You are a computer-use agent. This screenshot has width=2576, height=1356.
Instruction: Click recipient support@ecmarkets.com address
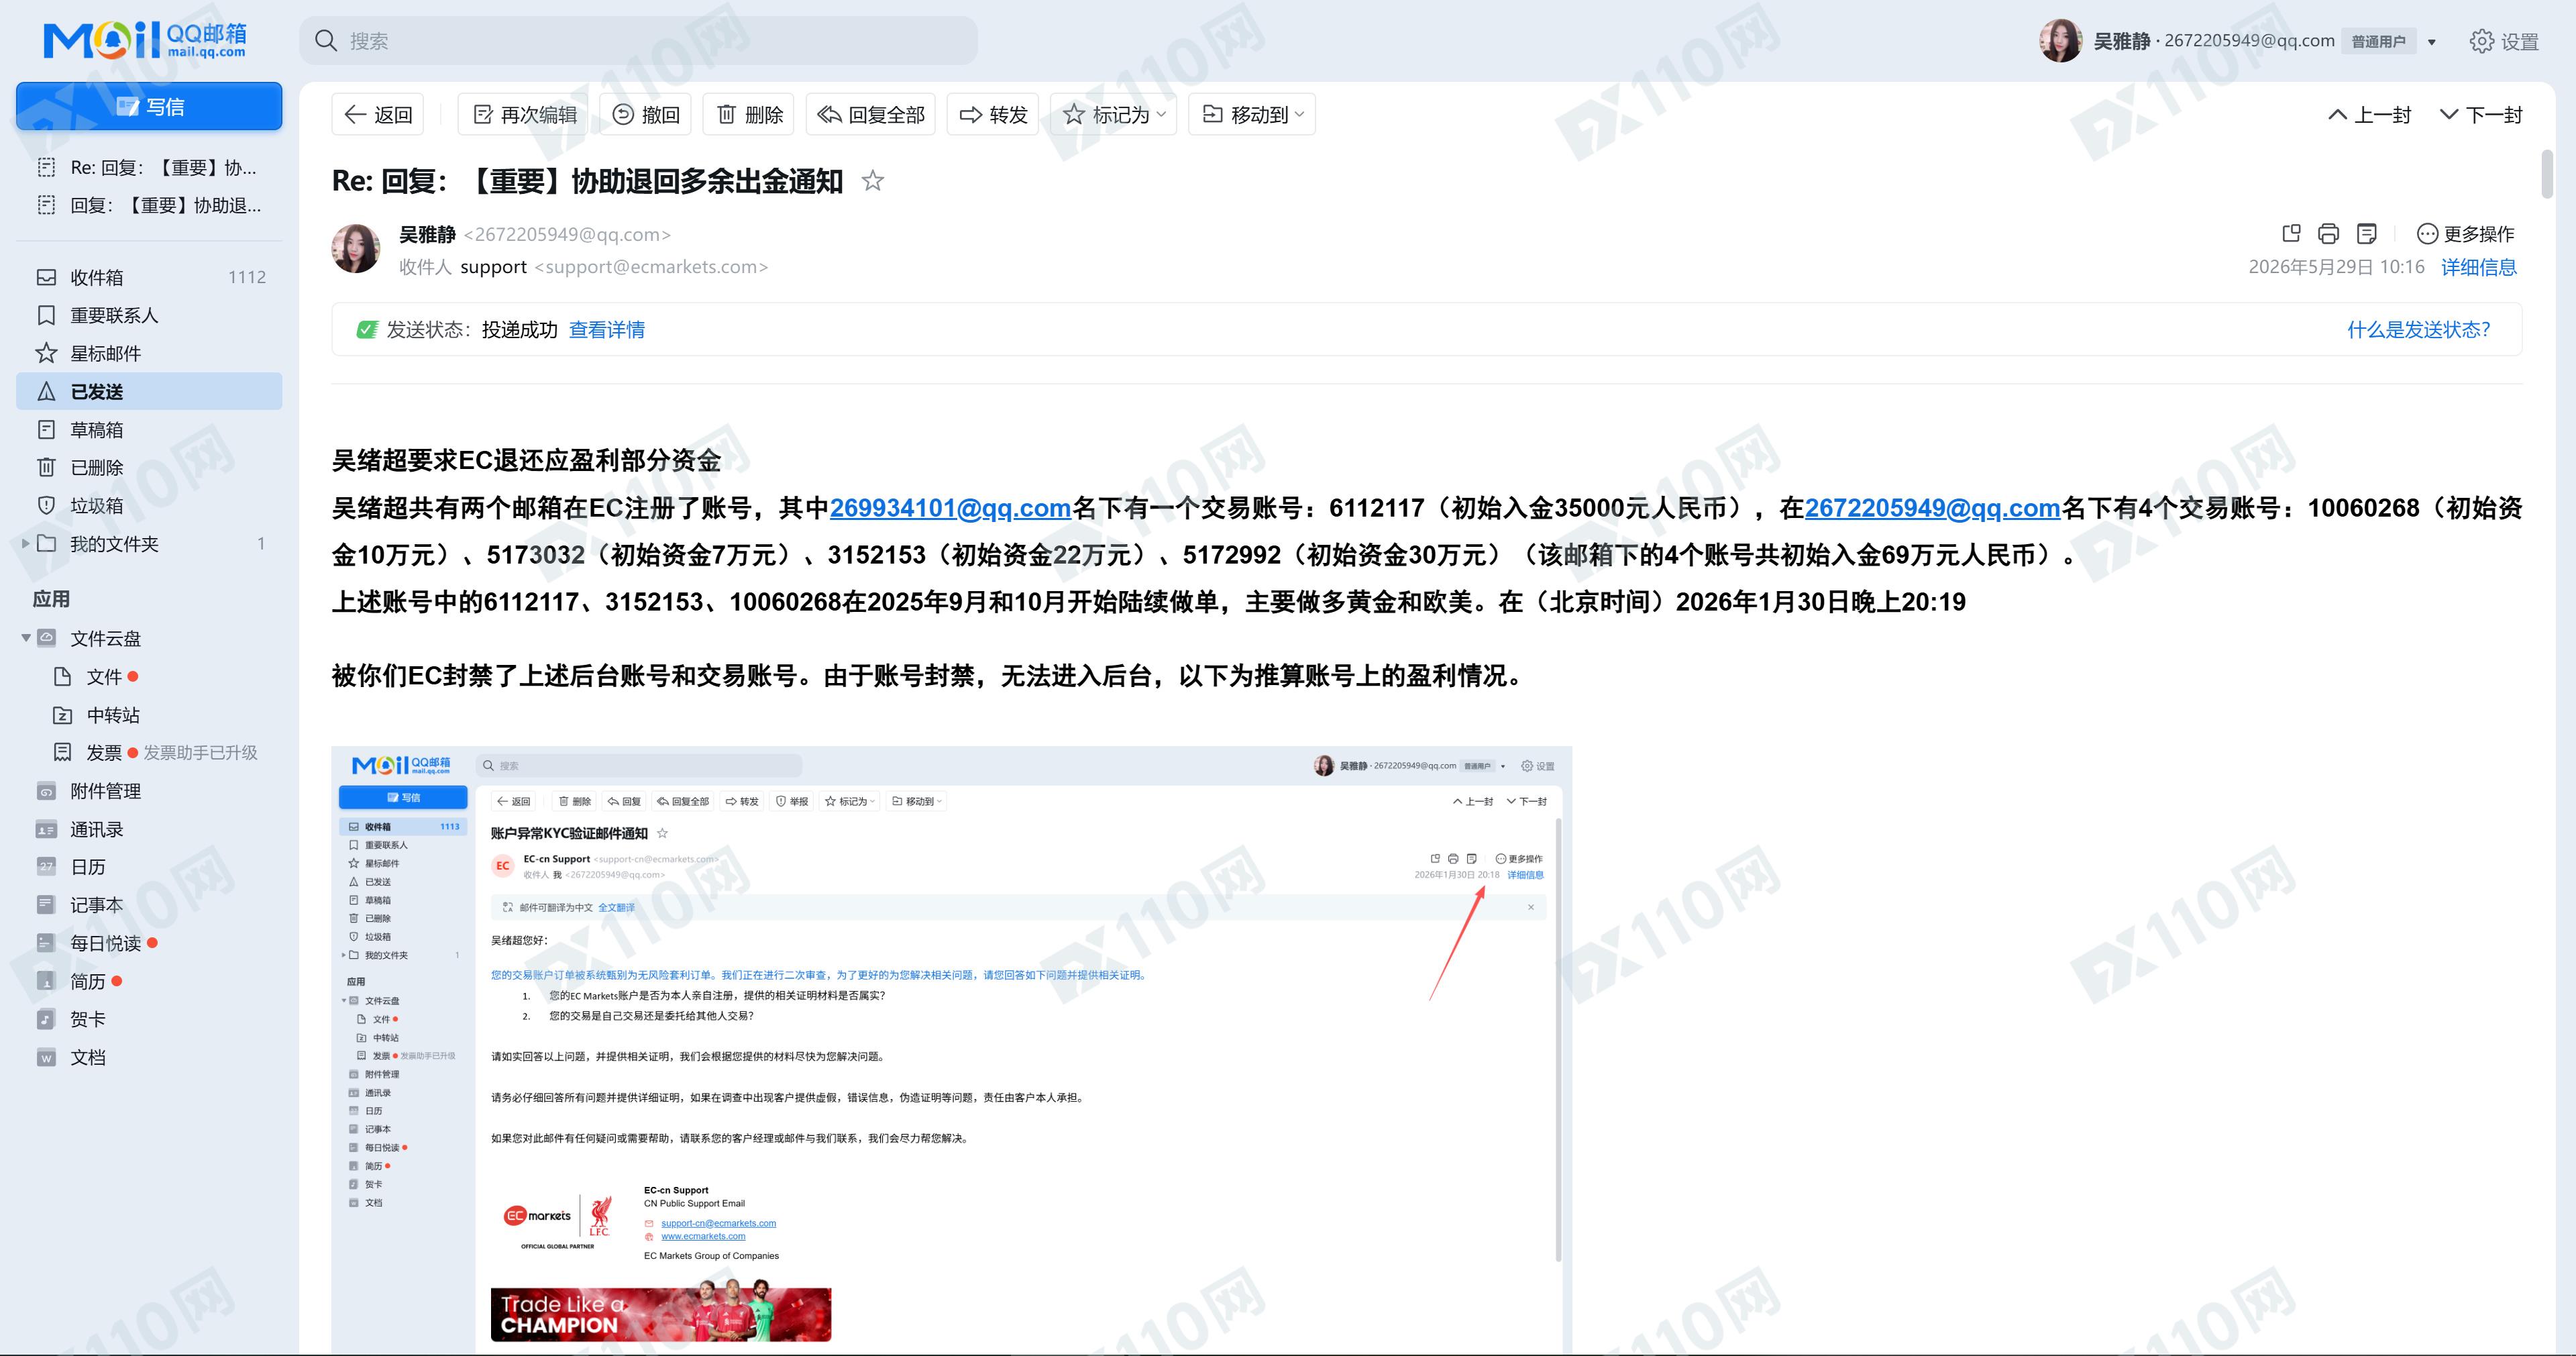651,267
